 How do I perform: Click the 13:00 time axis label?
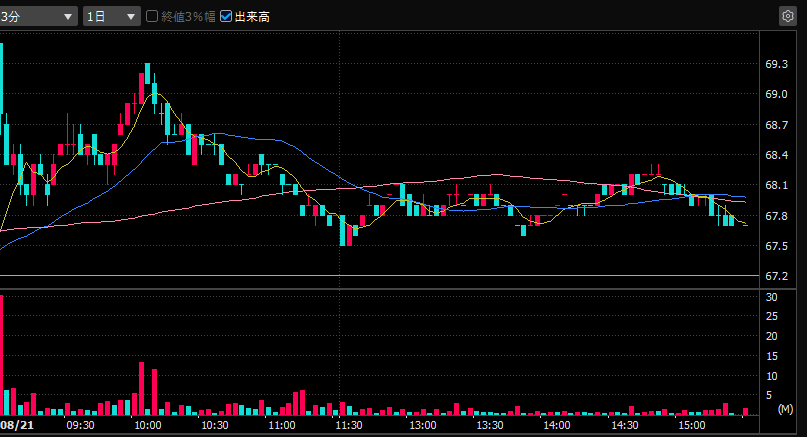(x=423, y=425)
